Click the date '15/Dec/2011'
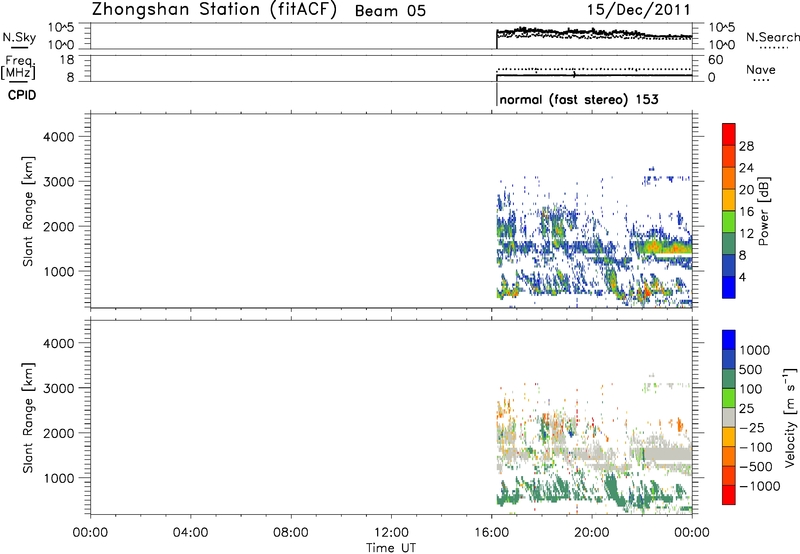 pos(638,10)
